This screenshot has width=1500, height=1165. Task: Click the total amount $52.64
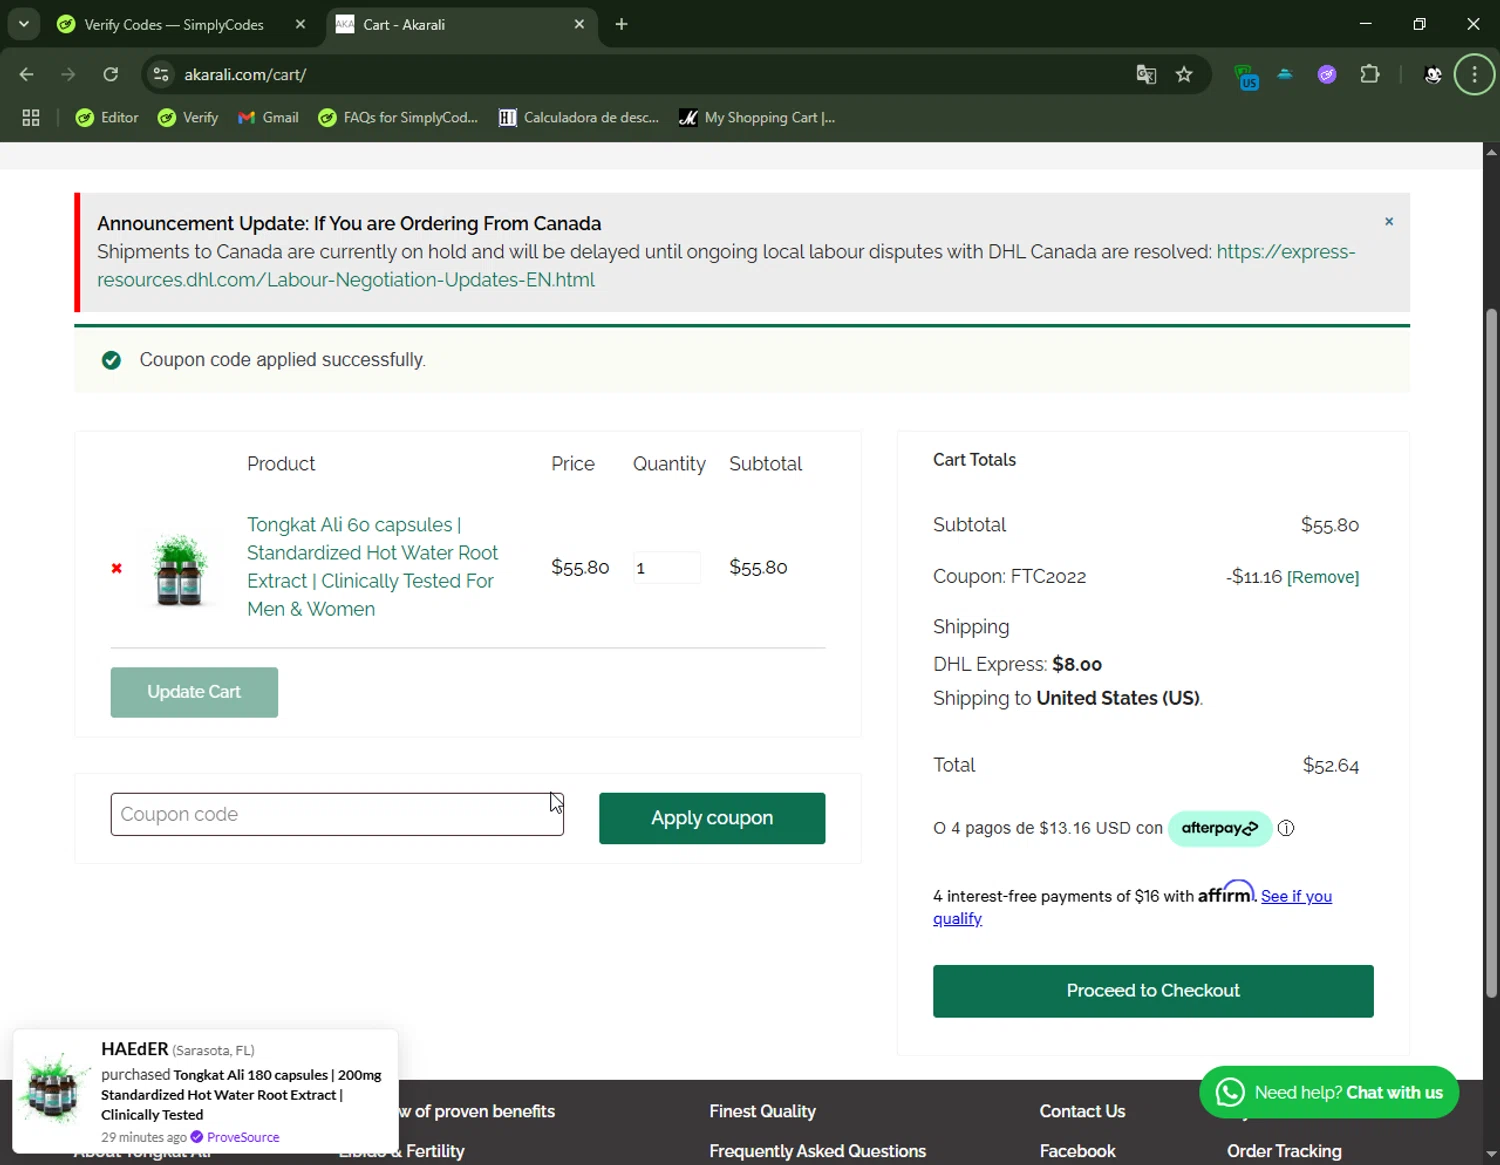(1330, 766)
